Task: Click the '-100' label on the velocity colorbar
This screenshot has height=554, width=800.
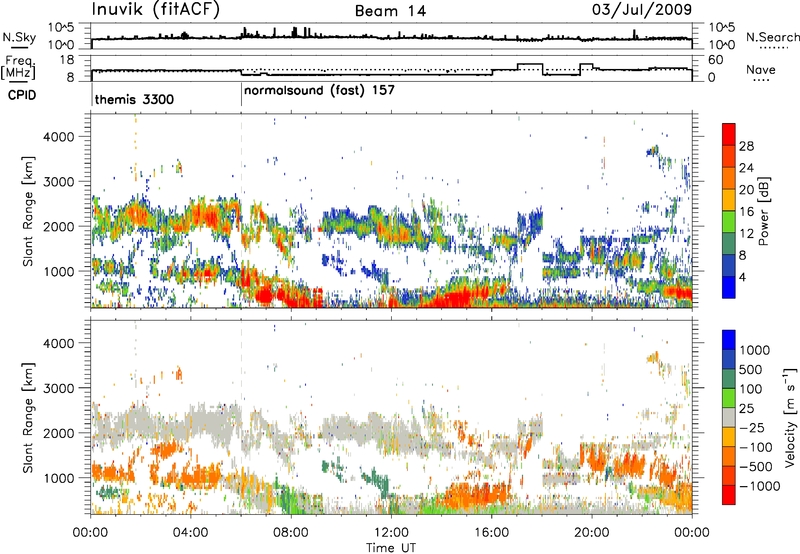Action: 756,447
